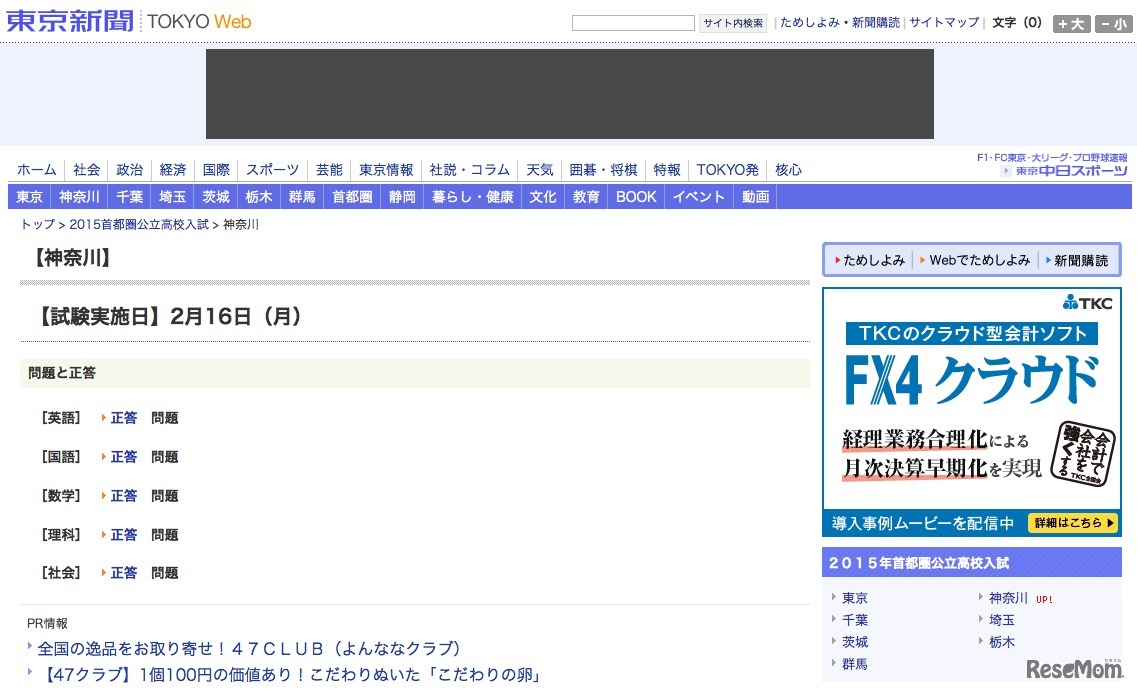The width and height of the screenshot is (1137, 692).
Task: Shrink page text with the -小 button
Action: coord(1113,24)
